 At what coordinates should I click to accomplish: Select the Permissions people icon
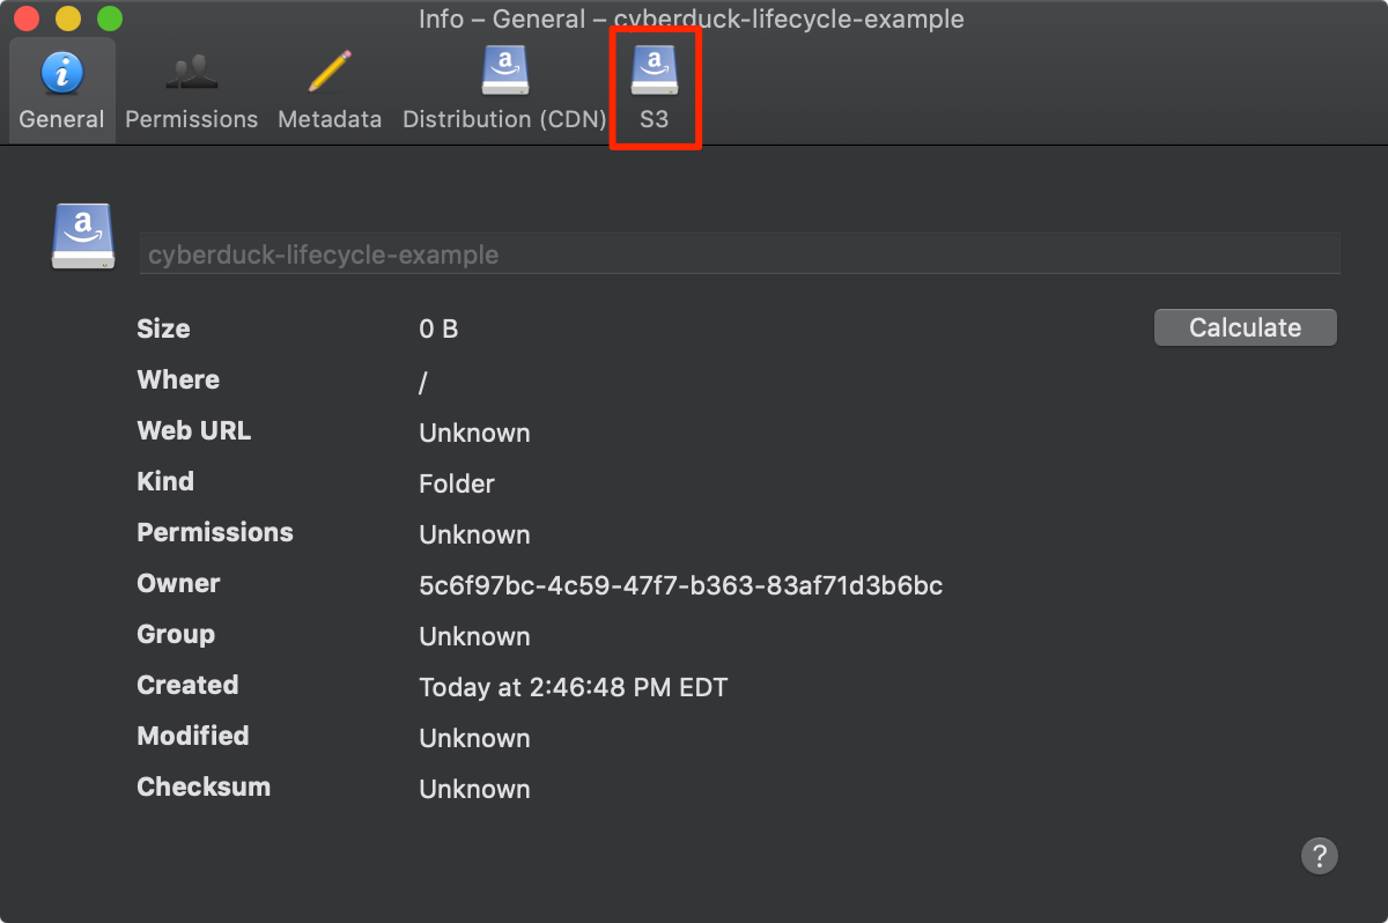click(x=190, y=70)
